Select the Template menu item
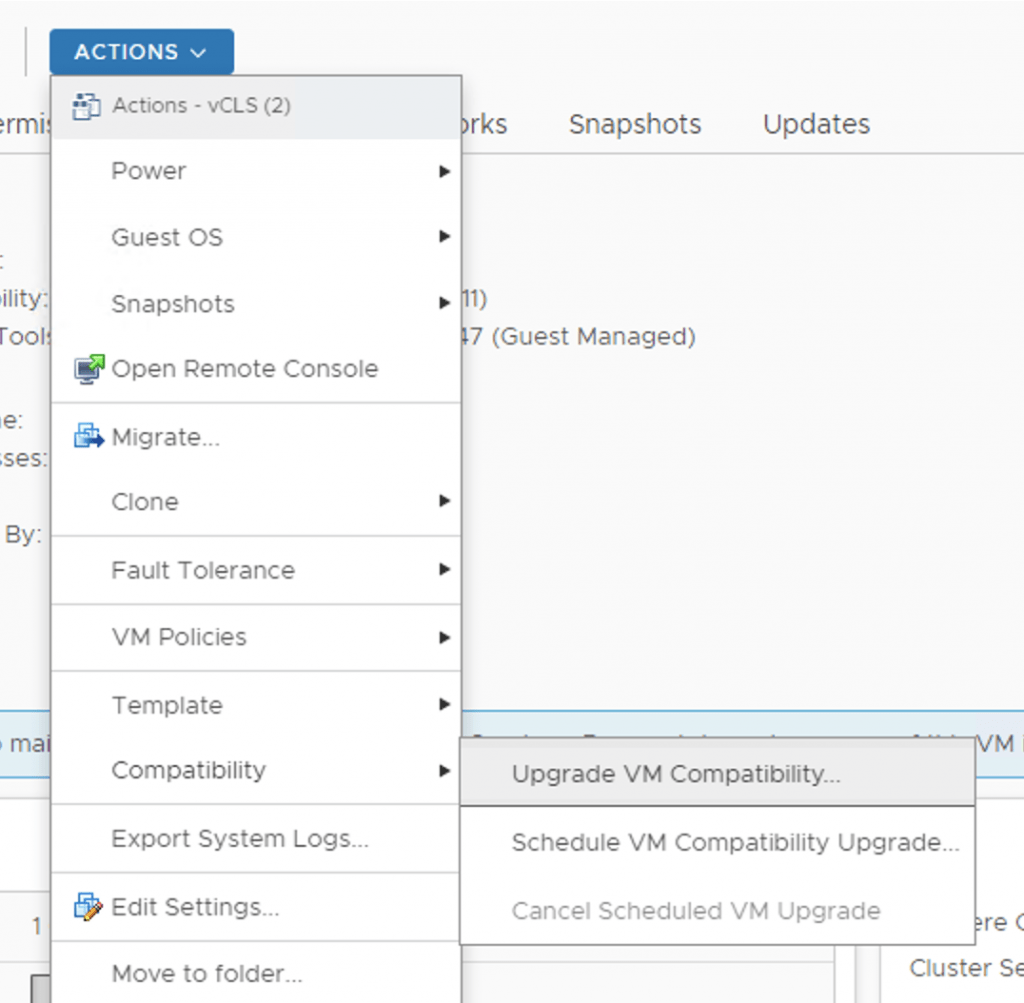Screen dimensions: 1024x1003 [x=167, y=705]
